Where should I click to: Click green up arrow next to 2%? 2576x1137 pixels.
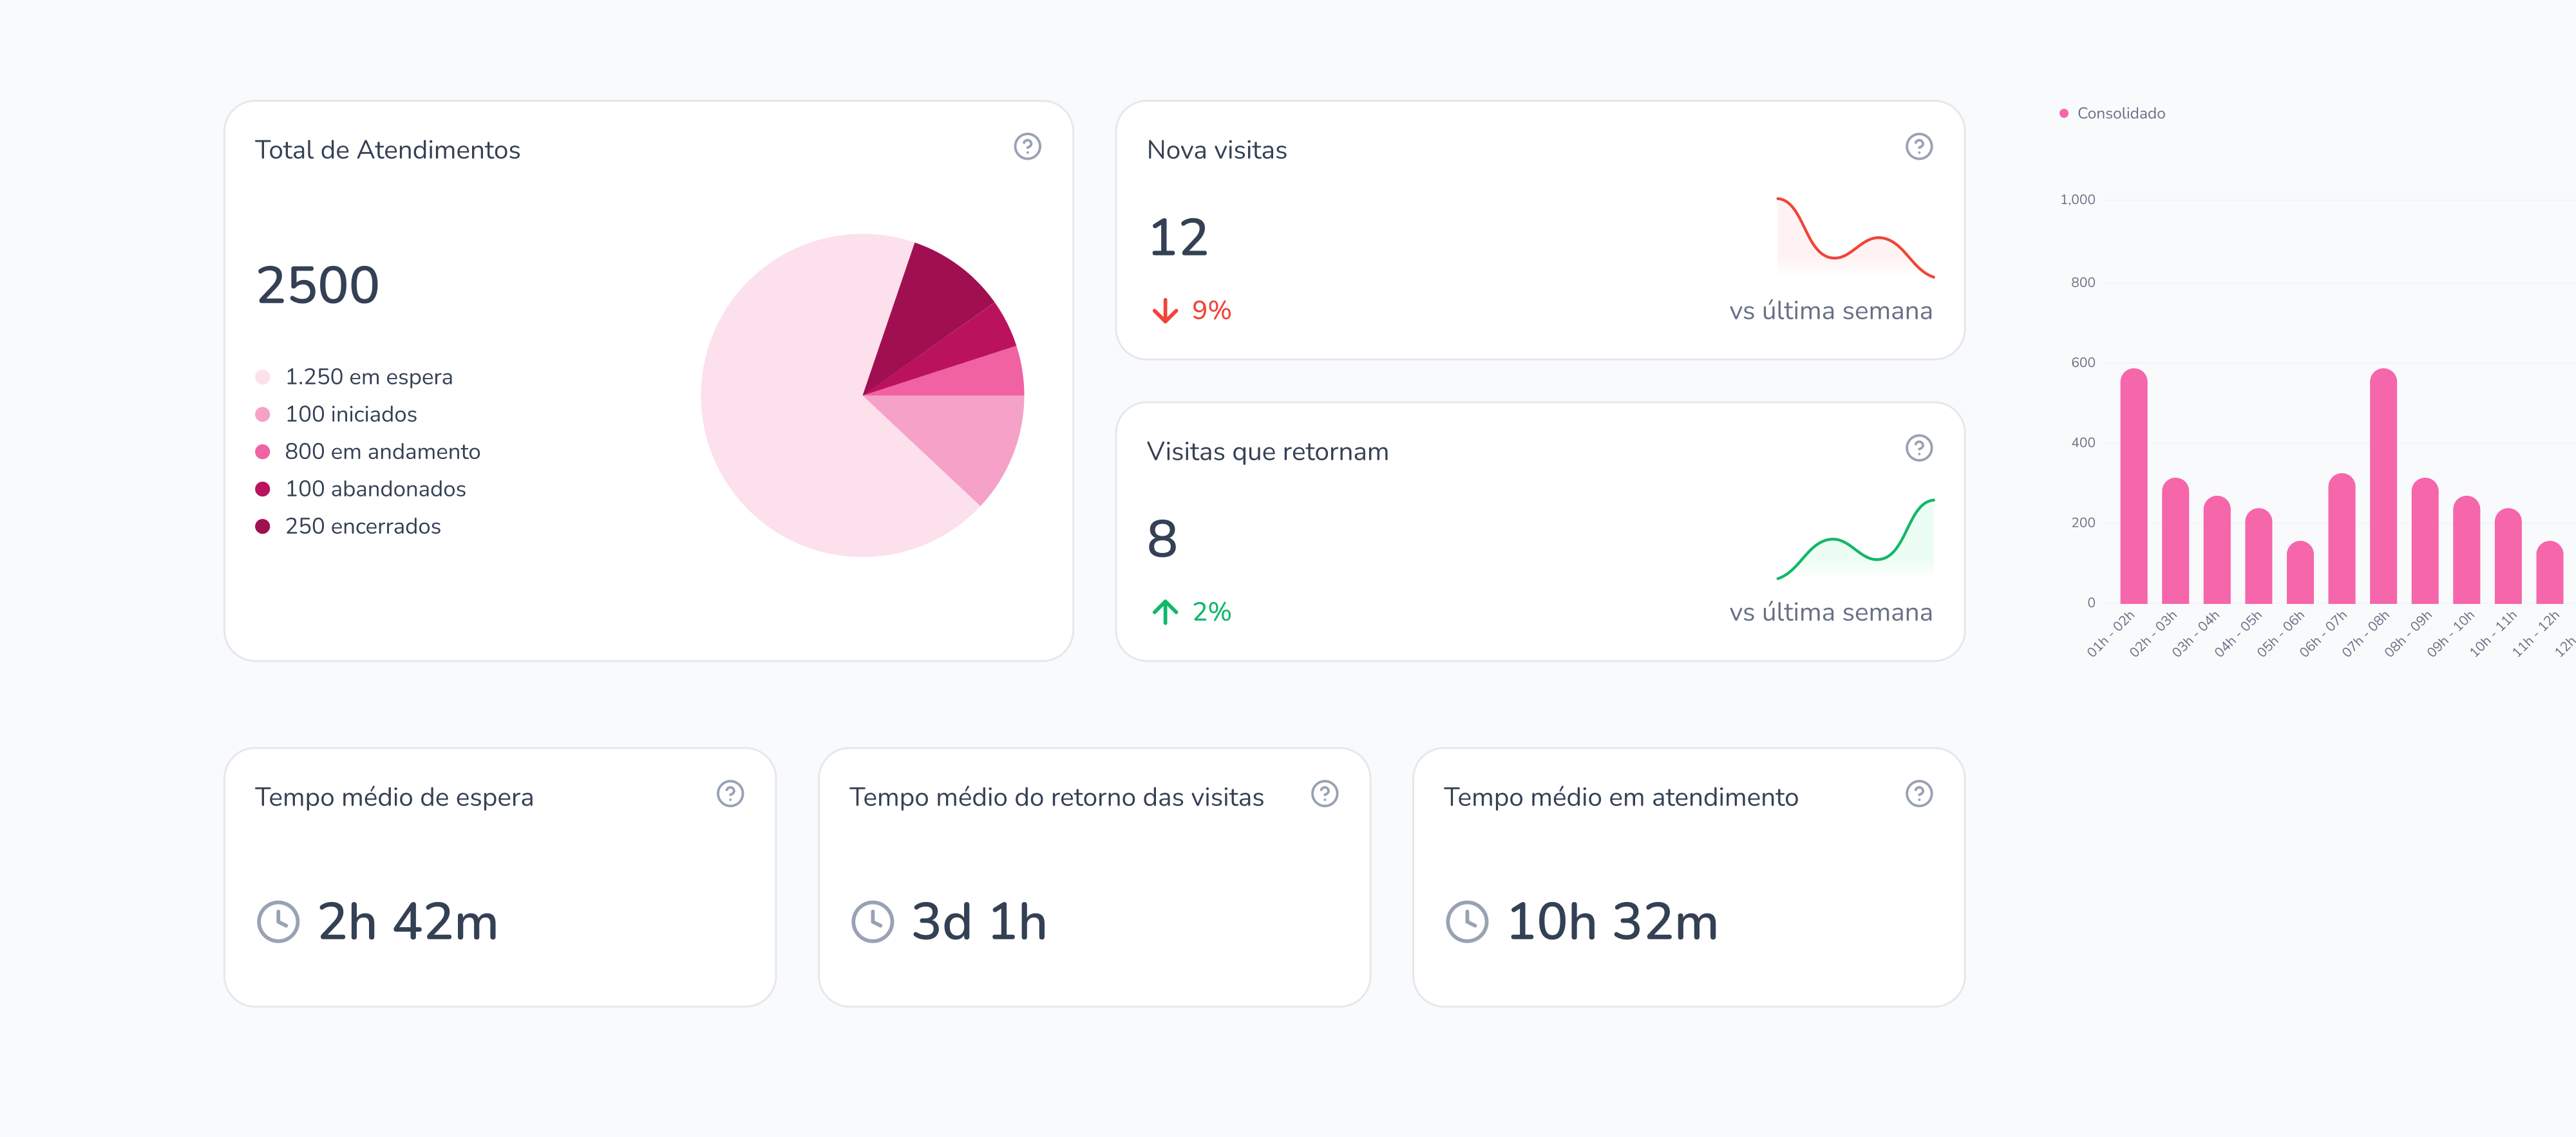(x=1164, y=612)
